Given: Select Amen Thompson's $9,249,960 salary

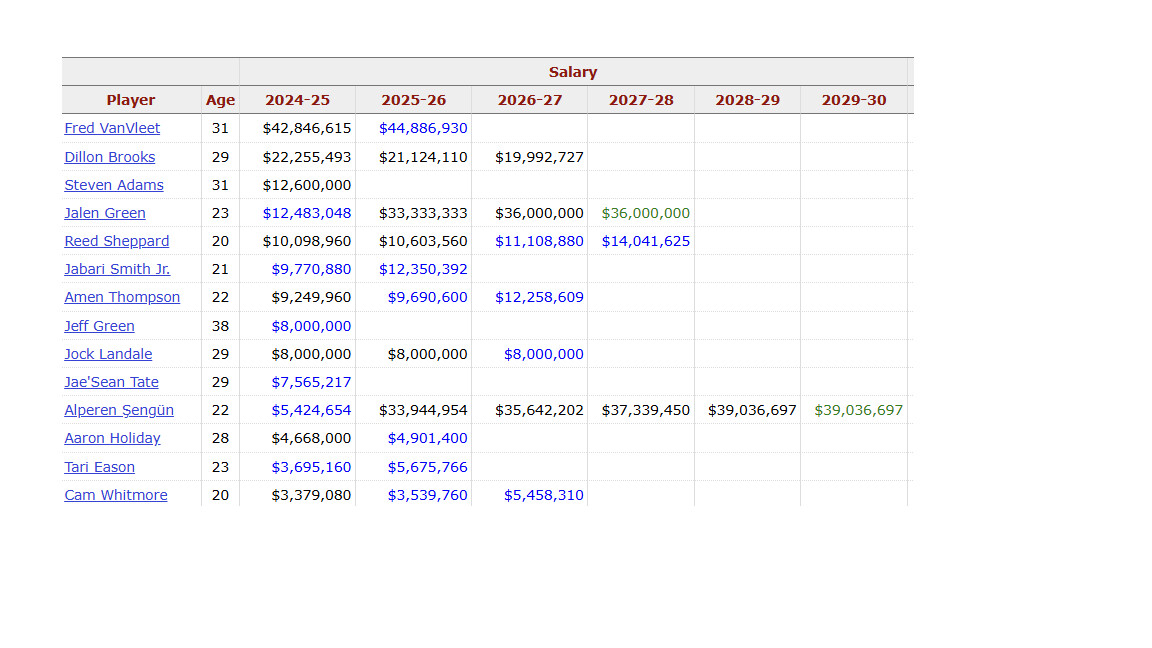Looking at the screenshot, I should click(x=311, y=298).
